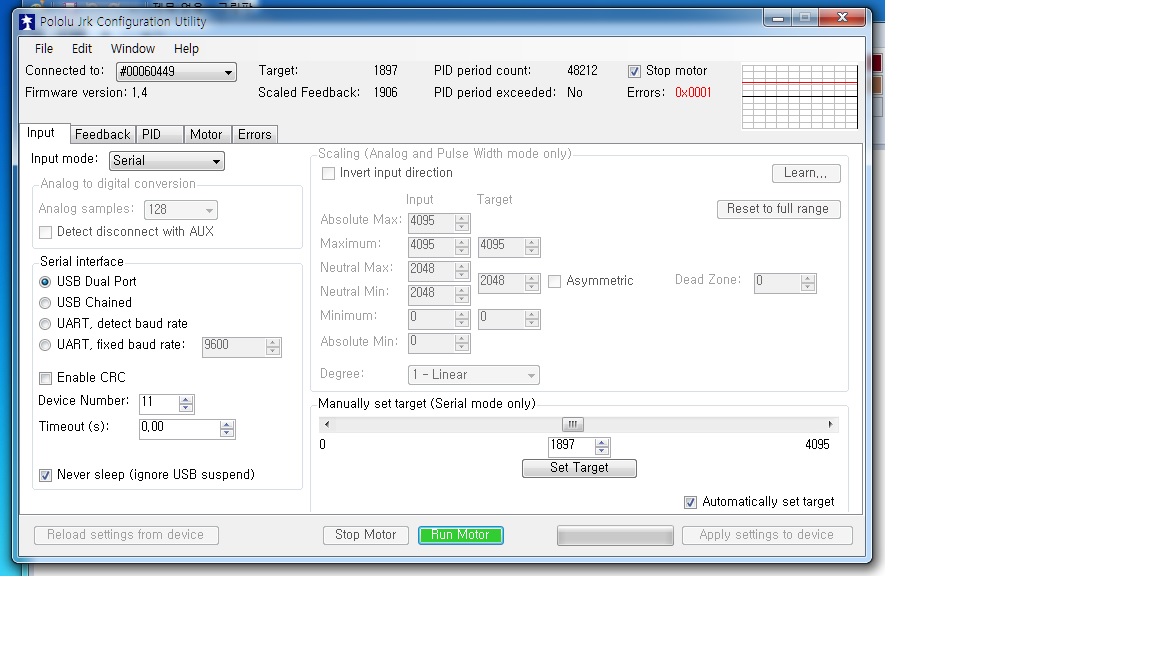Click Reload settings from device

coord(126,535)
